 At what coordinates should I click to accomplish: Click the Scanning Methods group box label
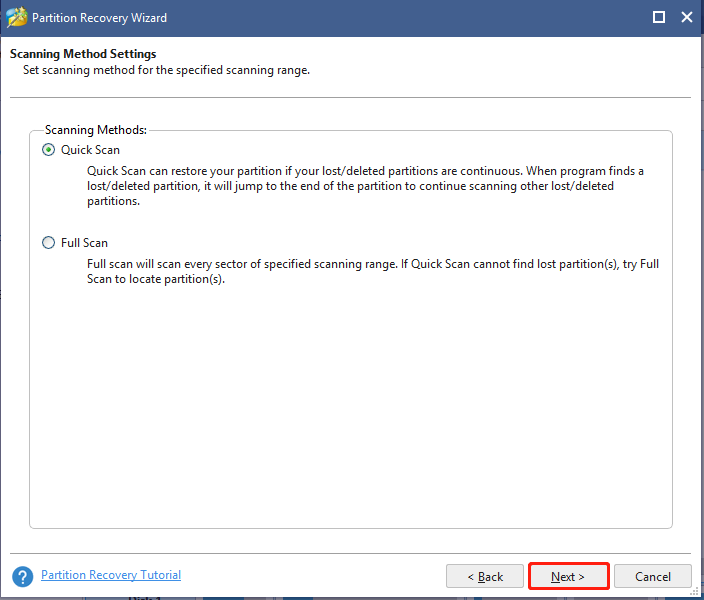coord(96,130)
